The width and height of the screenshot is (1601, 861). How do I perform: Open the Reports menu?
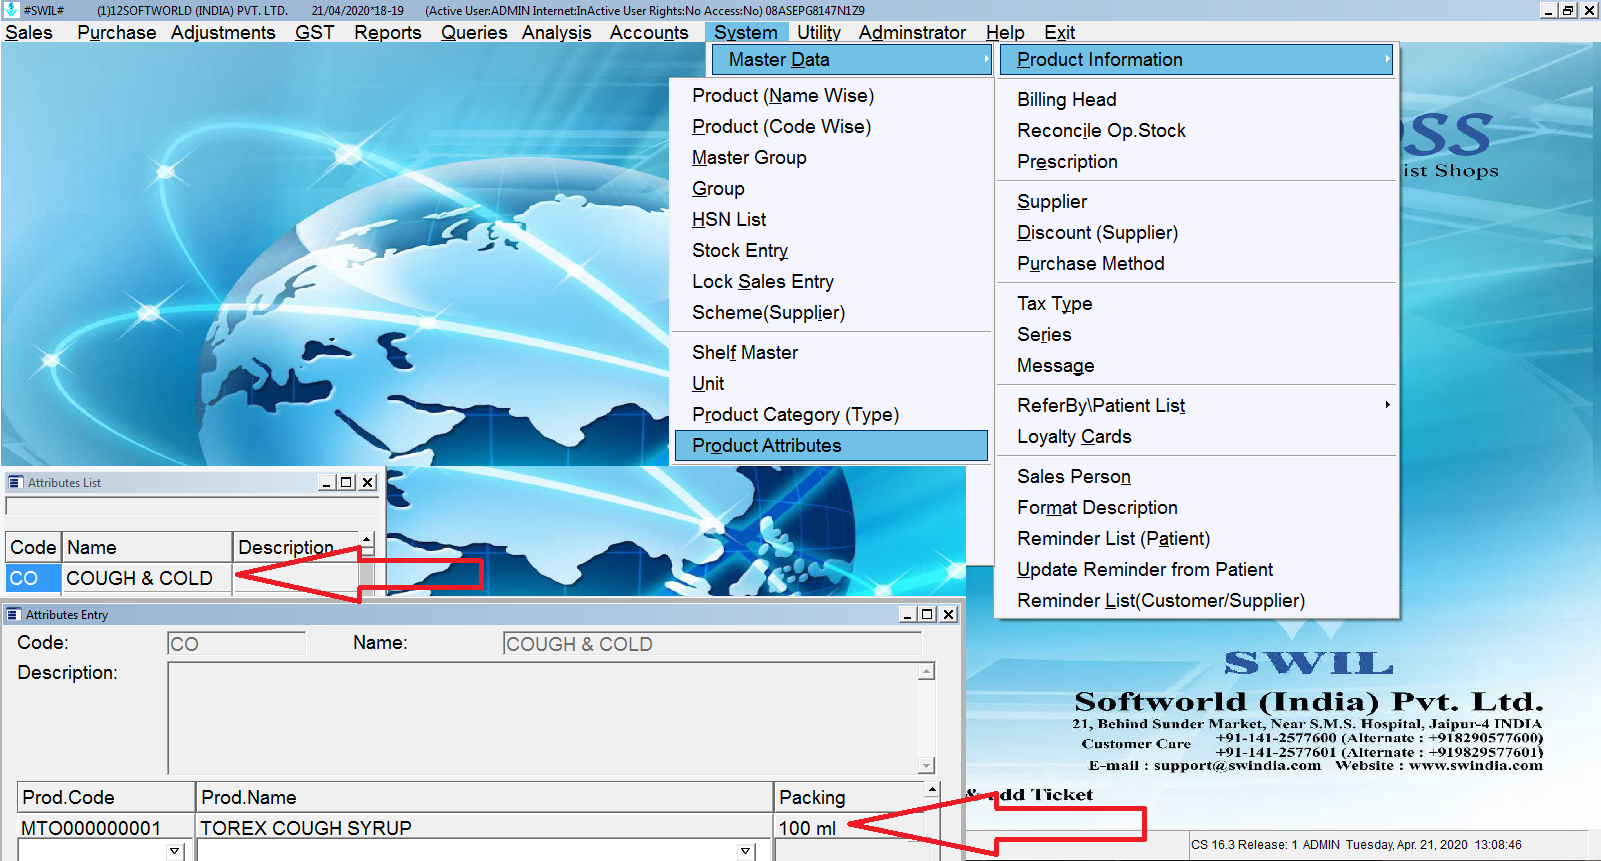(387, 32)
